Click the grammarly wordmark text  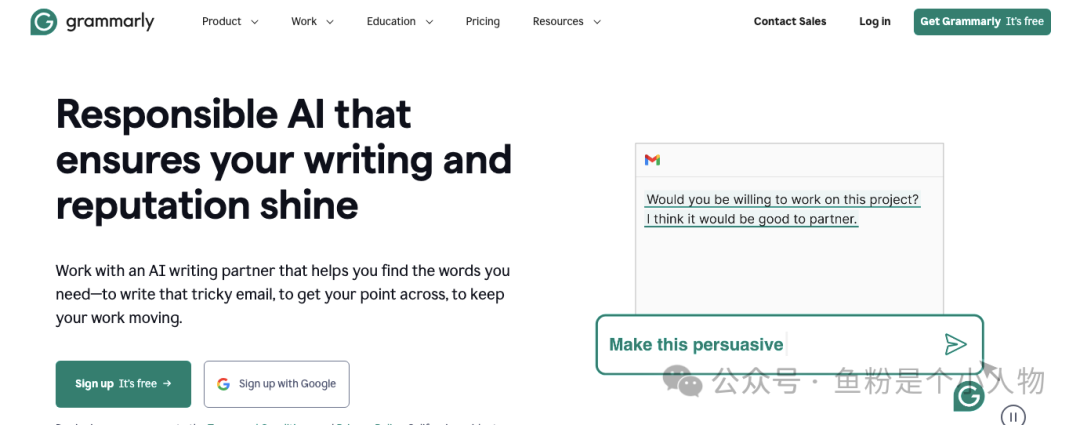click(110, 22)
